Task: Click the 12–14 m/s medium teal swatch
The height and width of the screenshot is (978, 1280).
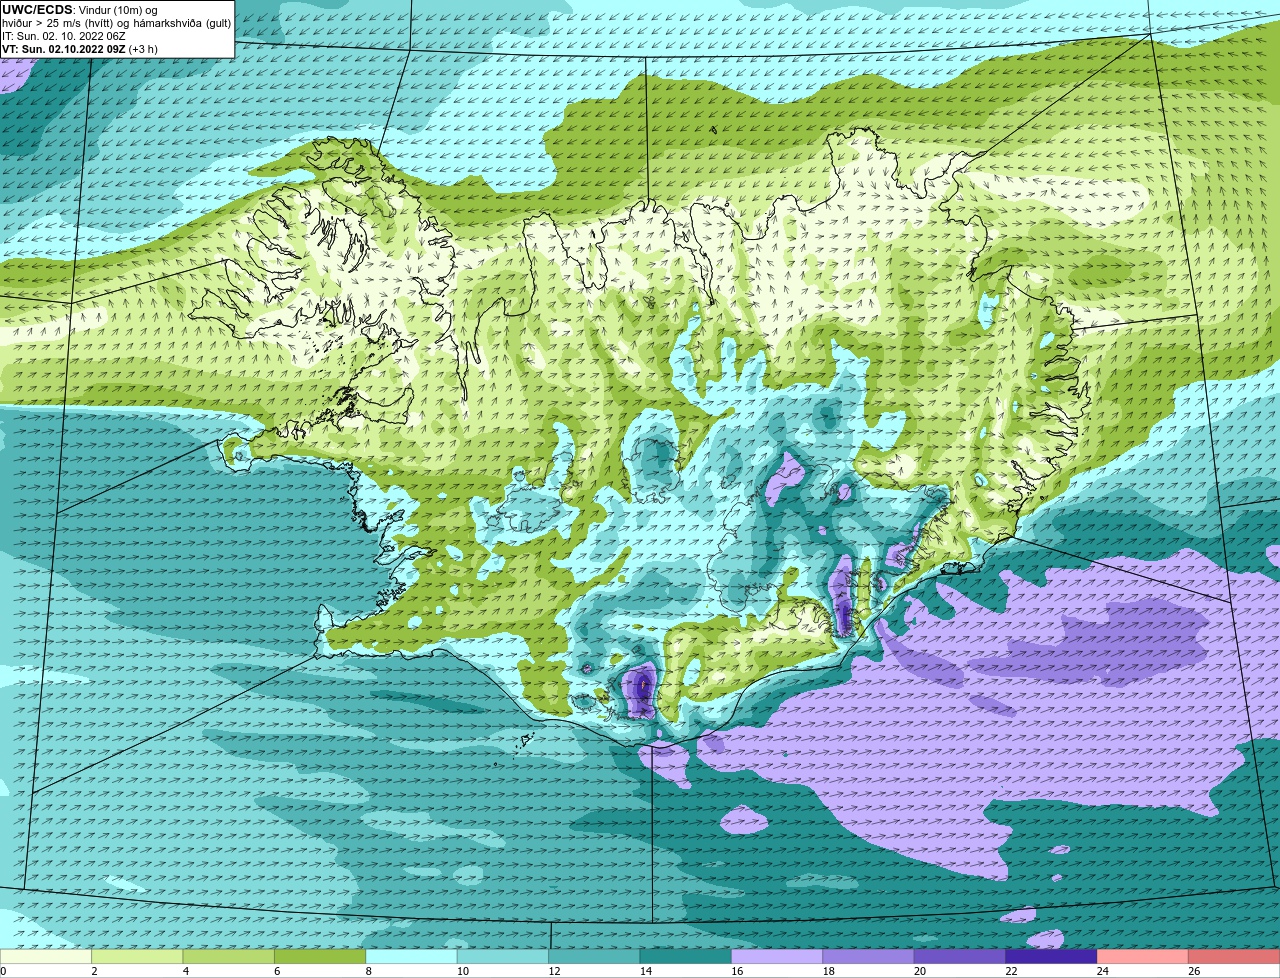Action: 594,956
